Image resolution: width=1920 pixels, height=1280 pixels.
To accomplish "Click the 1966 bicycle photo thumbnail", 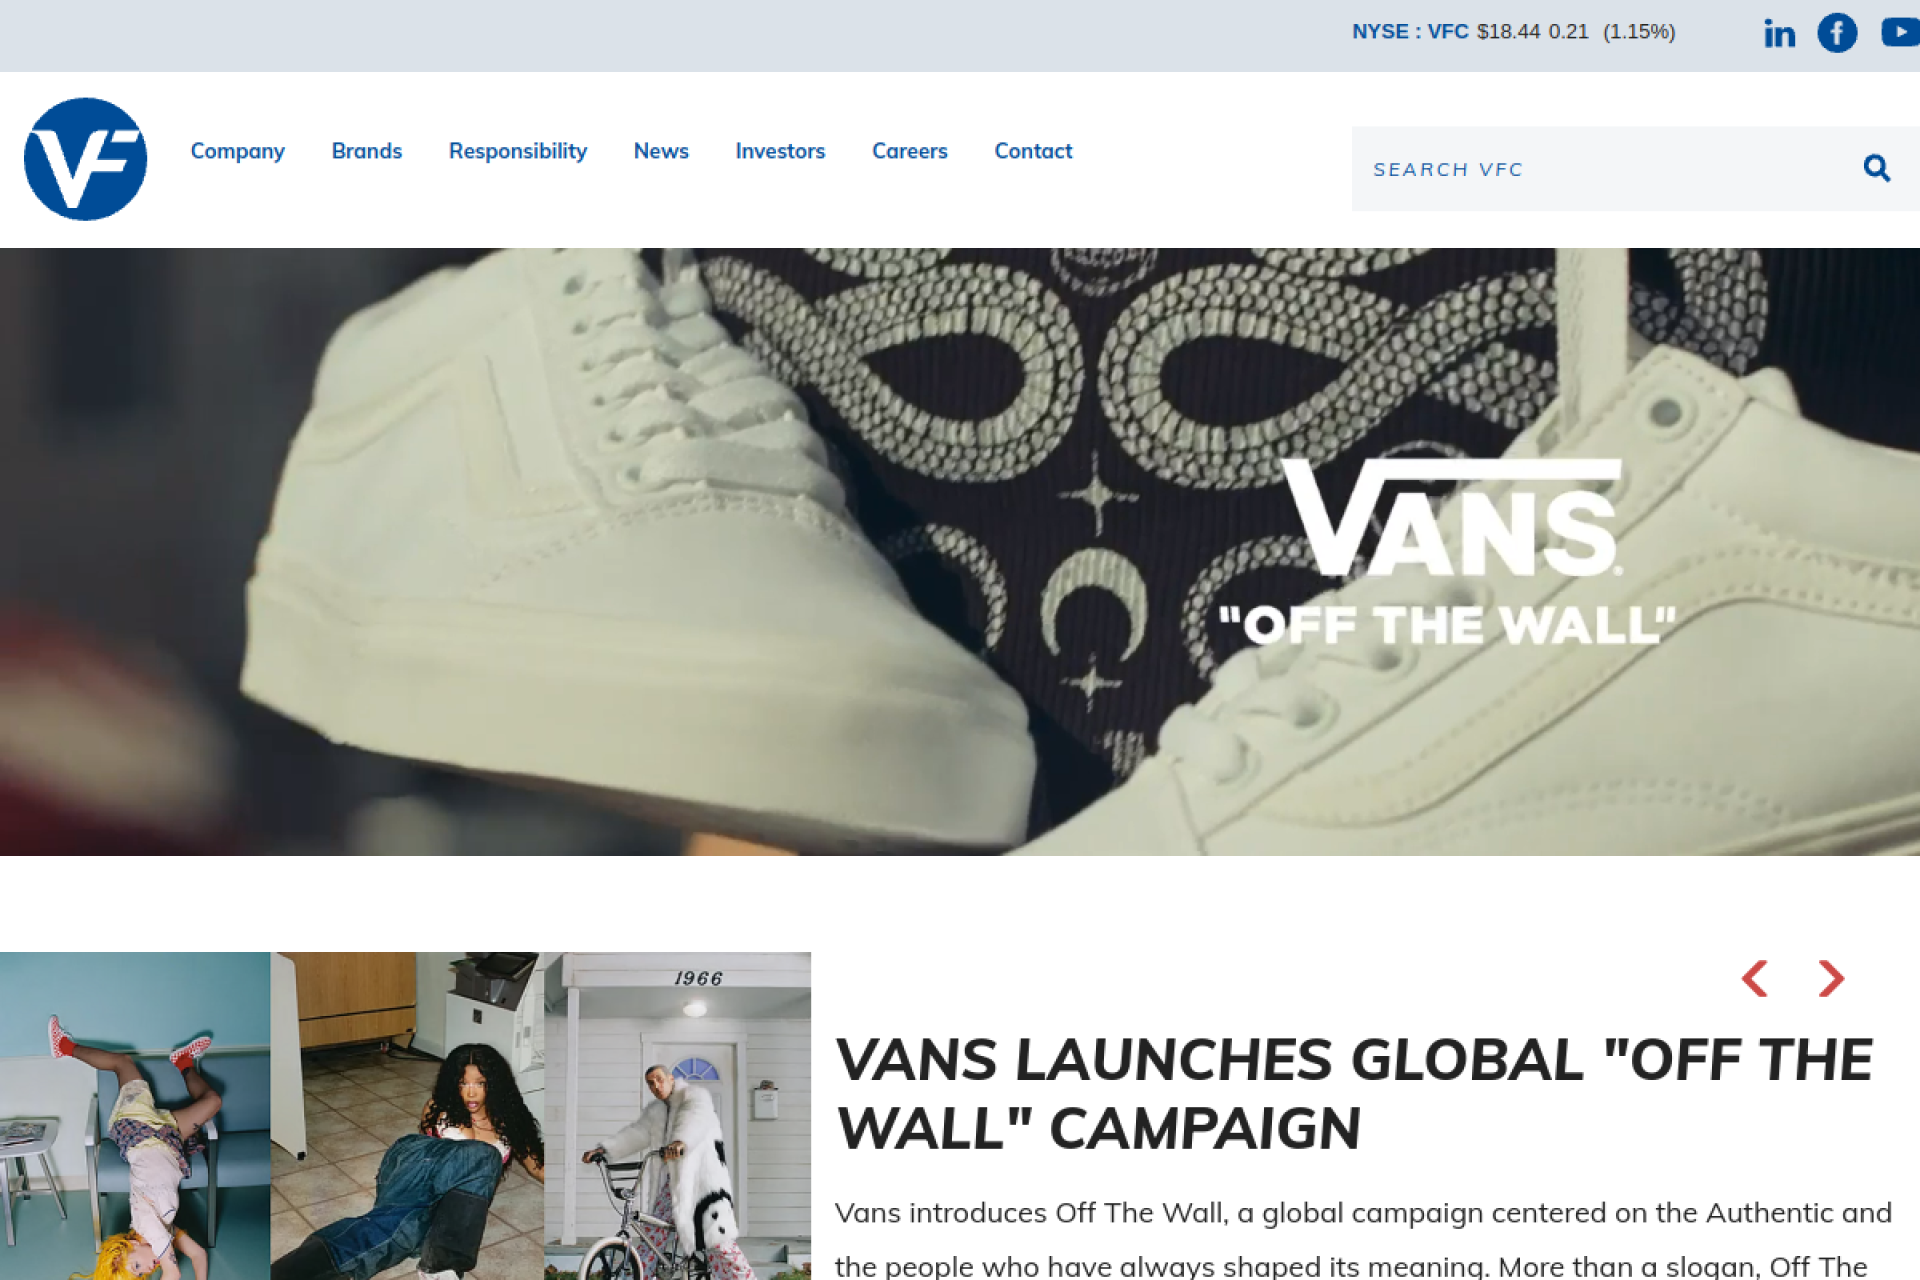I will (677, 1116).
